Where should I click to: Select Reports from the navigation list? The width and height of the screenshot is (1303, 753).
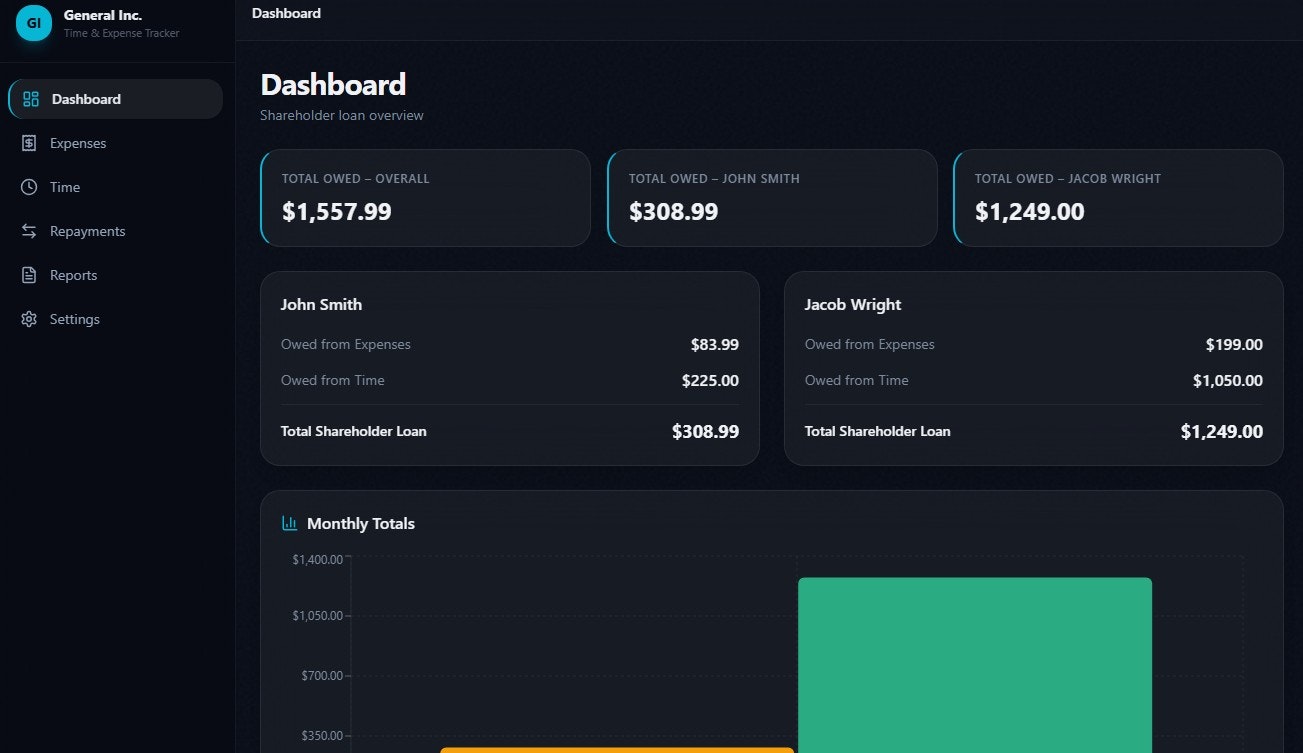(73, 274)
